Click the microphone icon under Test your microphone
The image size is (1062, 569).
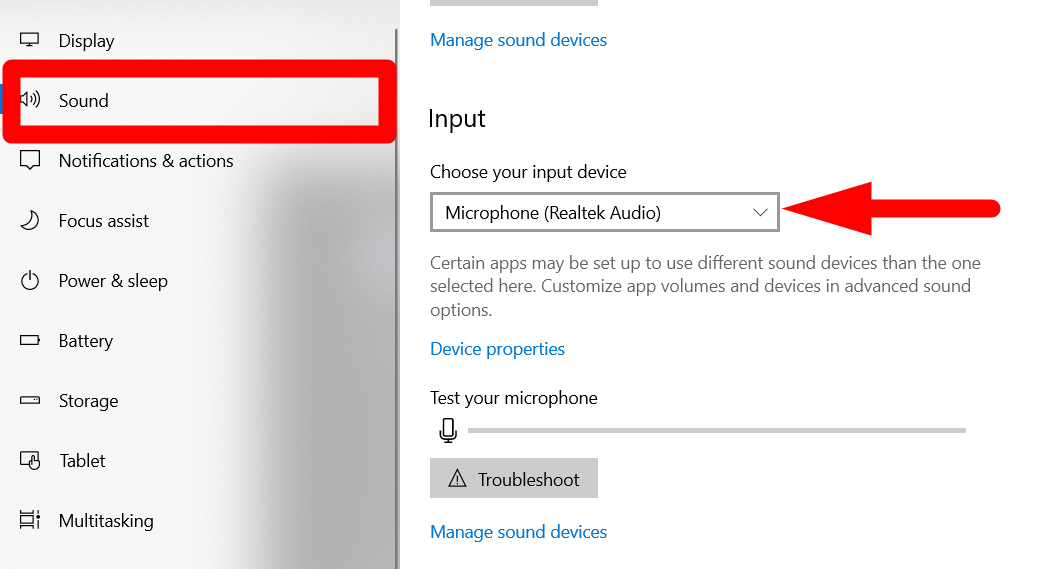point(448,430)
